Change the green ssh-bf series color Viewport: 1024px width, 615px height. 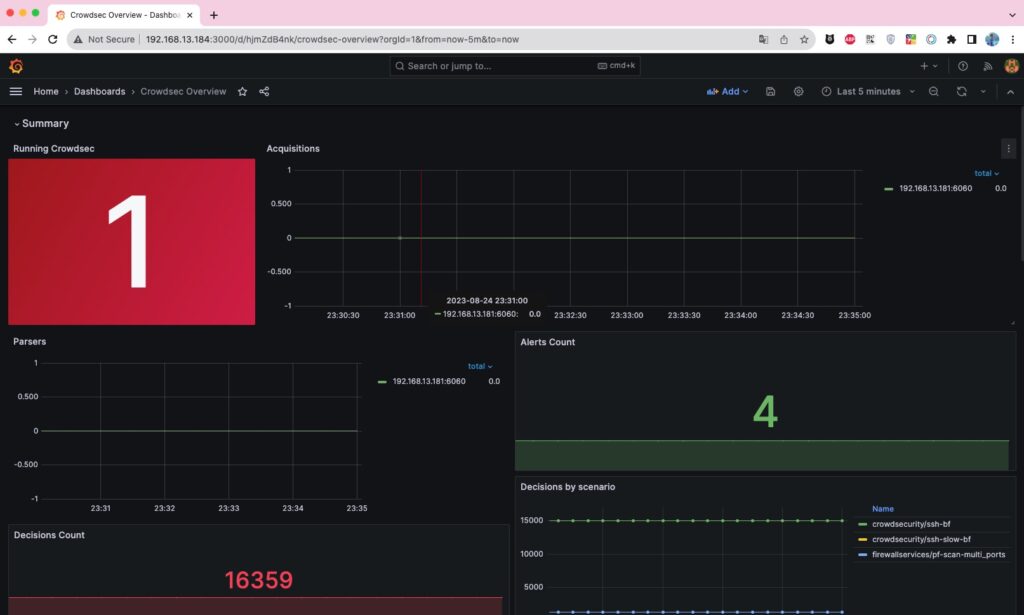pos(863,524)
